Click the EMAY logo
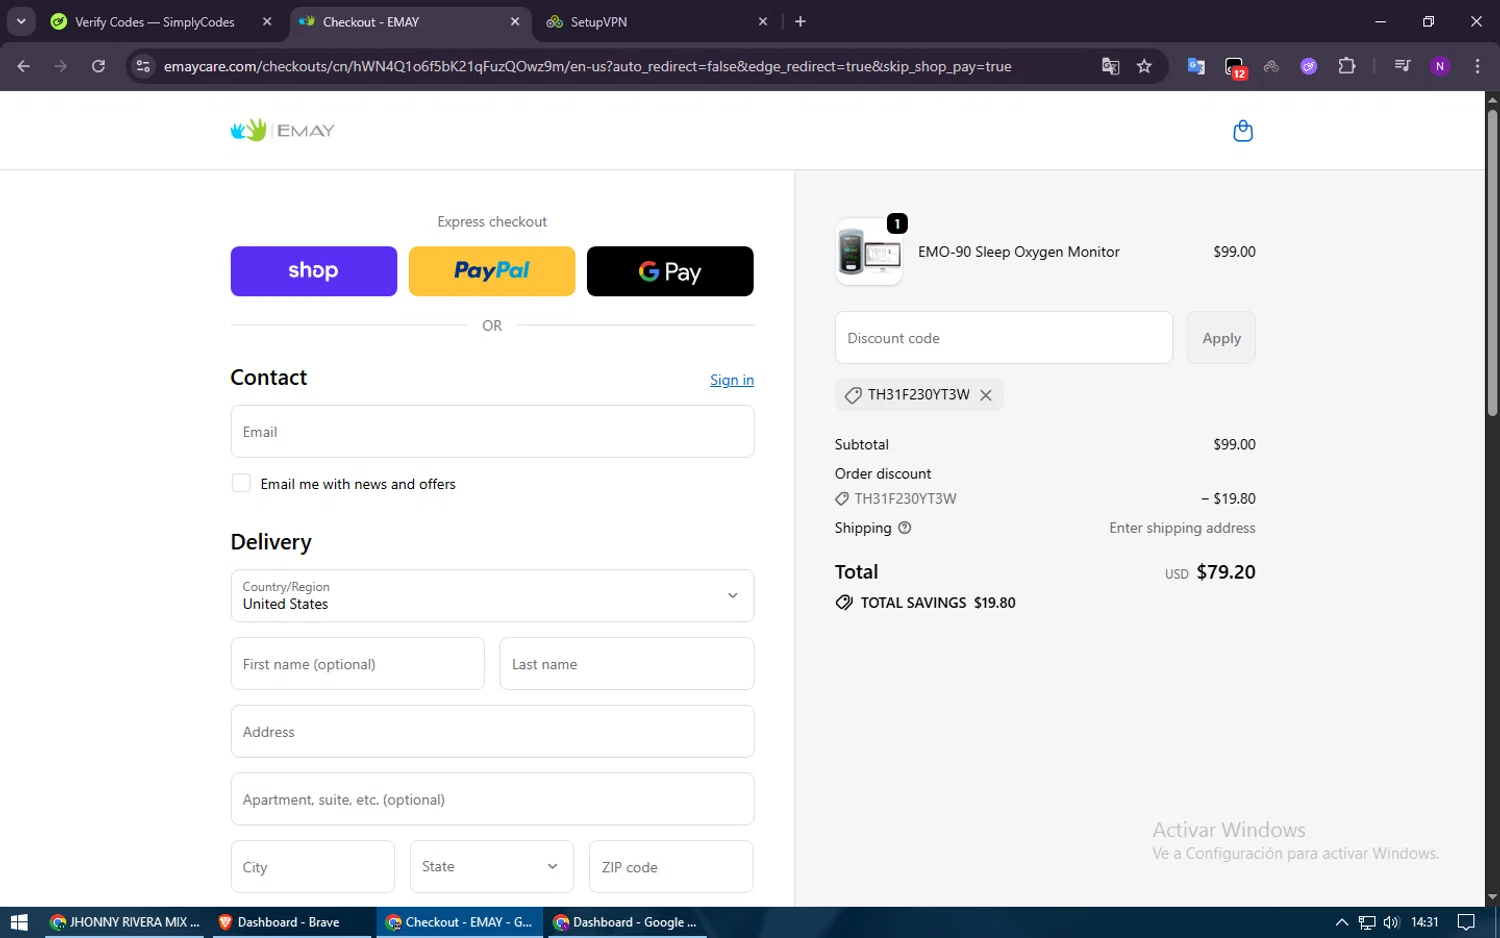This screenshot has height=938, width=1500. tap(283, 130)
